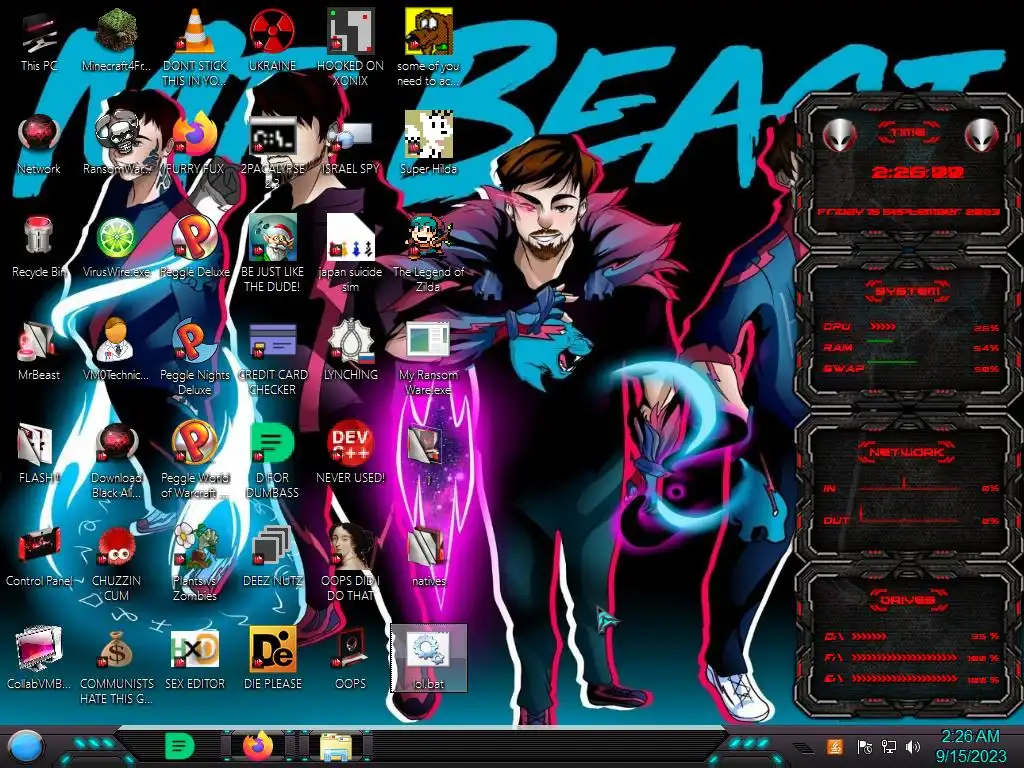Launch Peggle Deluxe
Image resolution: width=1024 pixels, height=768 pixels.
[195, 247]
